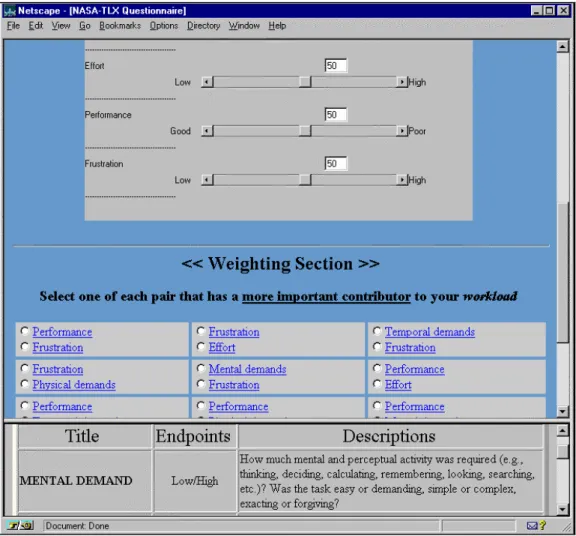Select Frustration radio in the Frustration/Effort pair

click(x=201, y=331)
